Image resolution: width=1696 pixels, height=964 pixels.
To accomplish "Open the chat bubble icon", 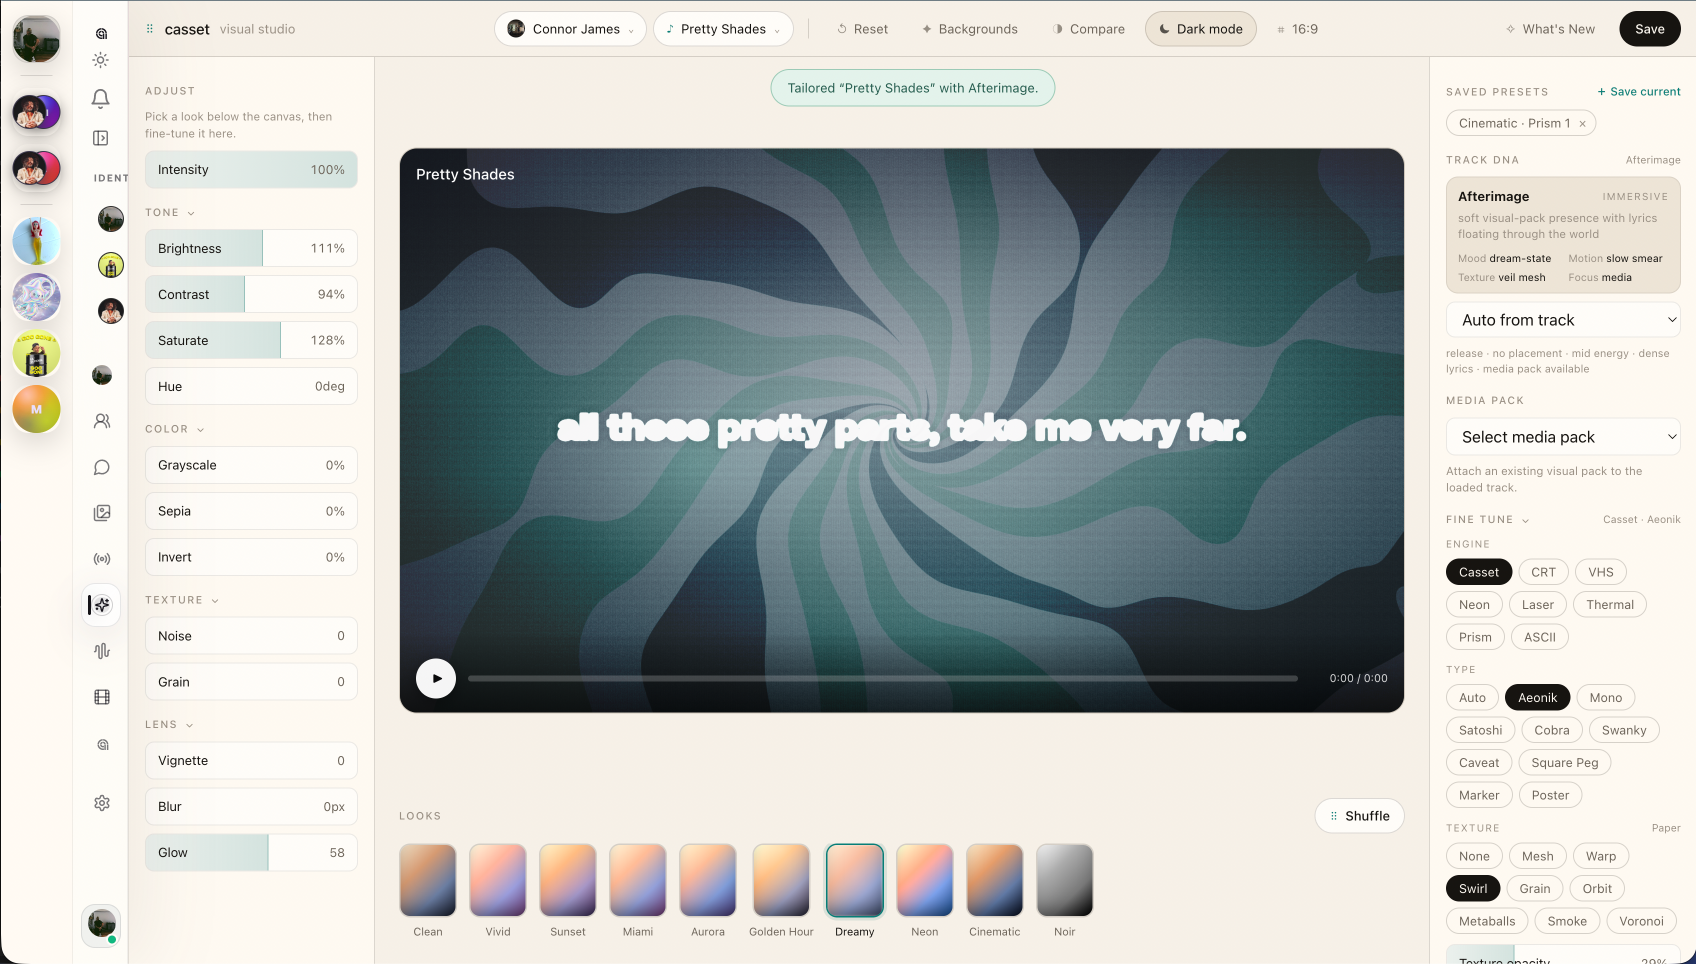I will [102, 467].
